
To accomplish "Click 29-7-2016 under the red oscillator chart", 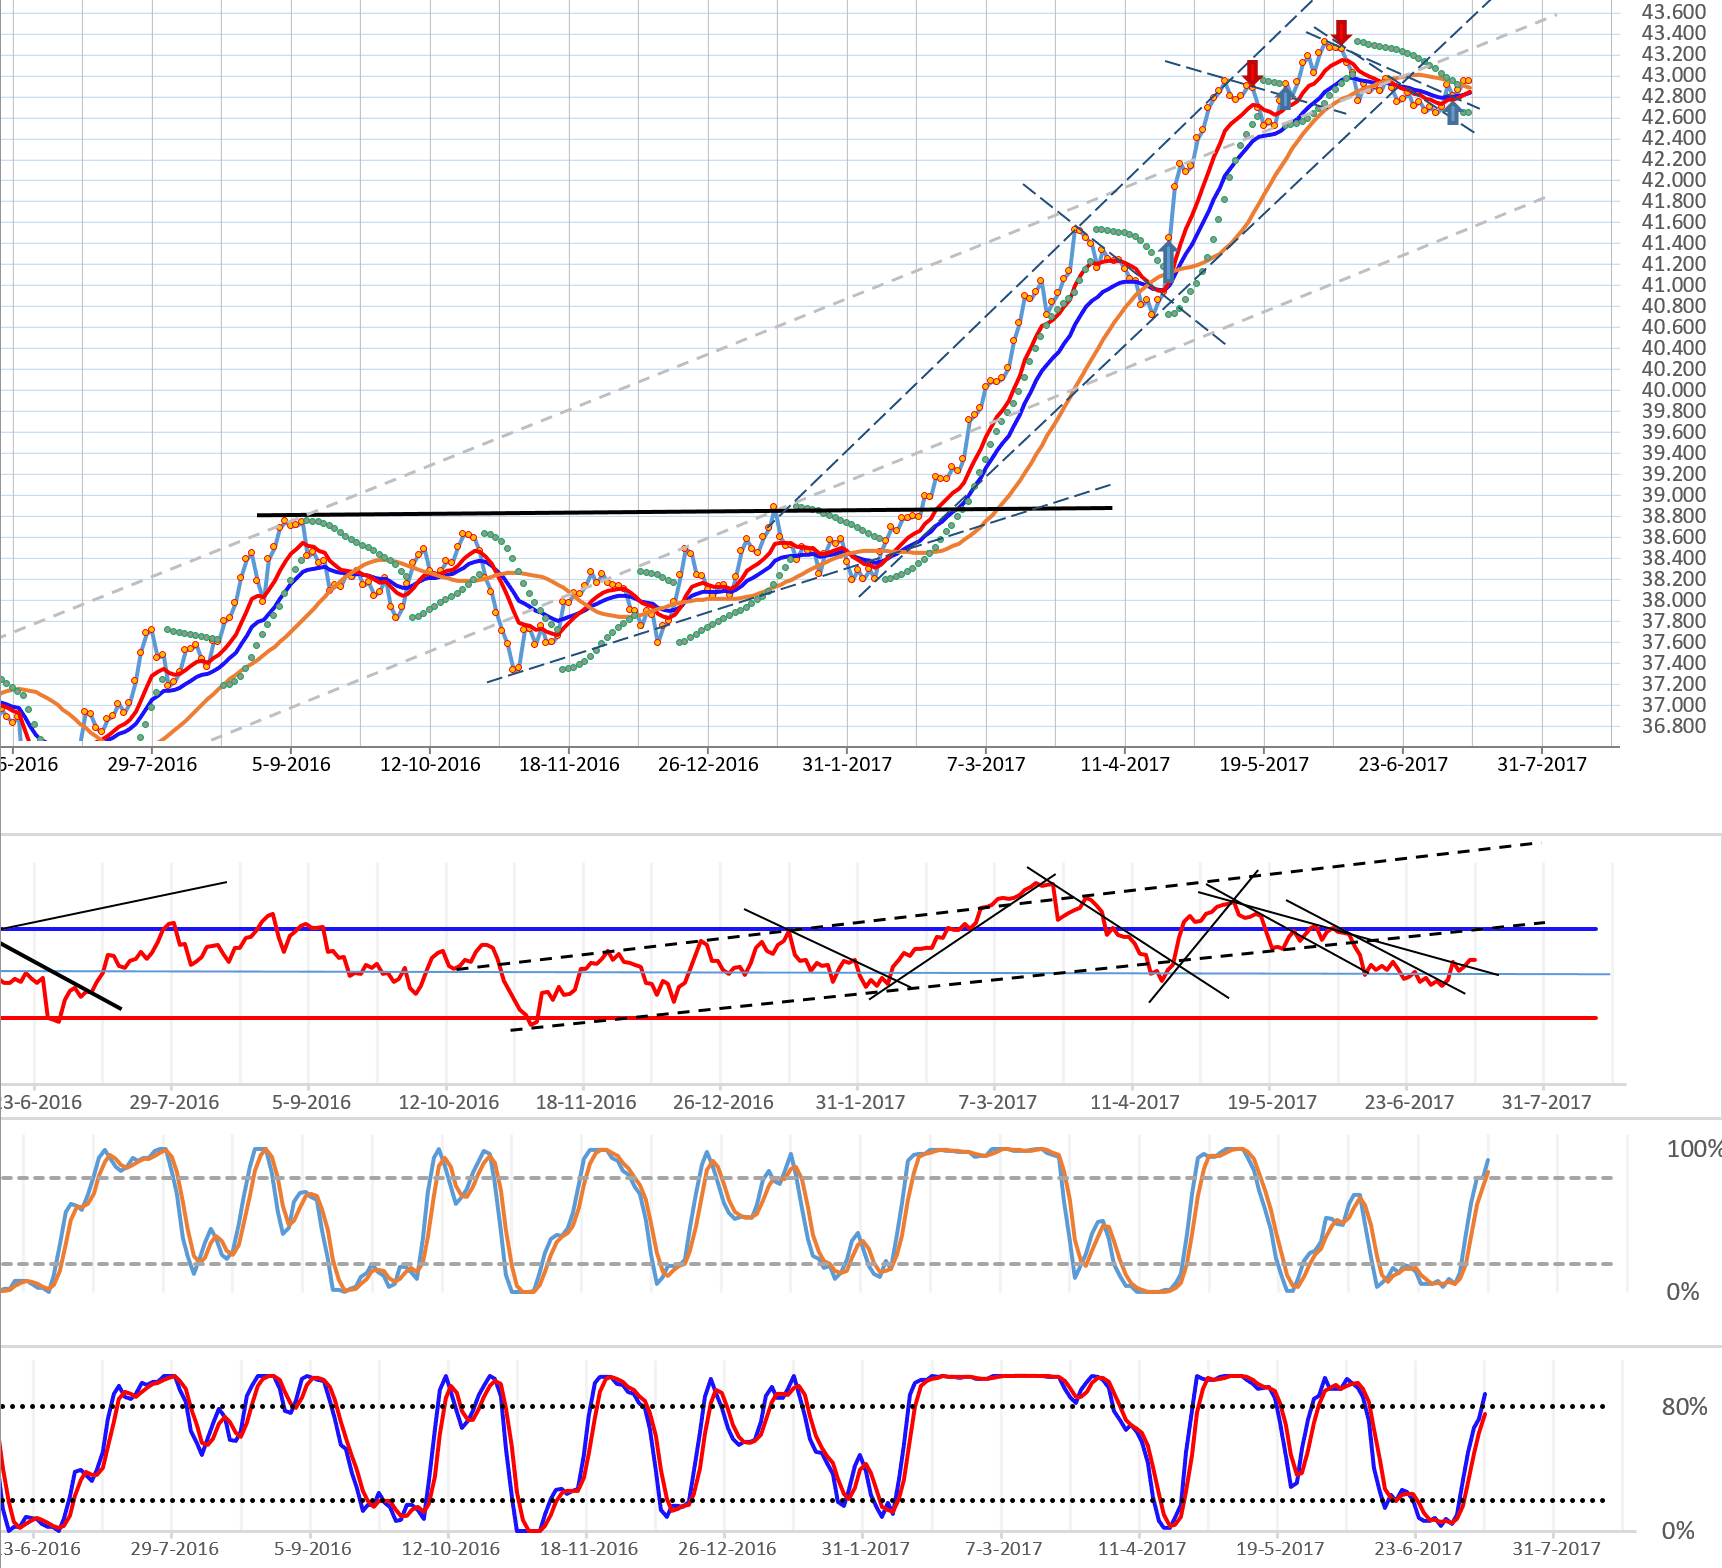I will pyautogui.click(x=174, y=1102).
